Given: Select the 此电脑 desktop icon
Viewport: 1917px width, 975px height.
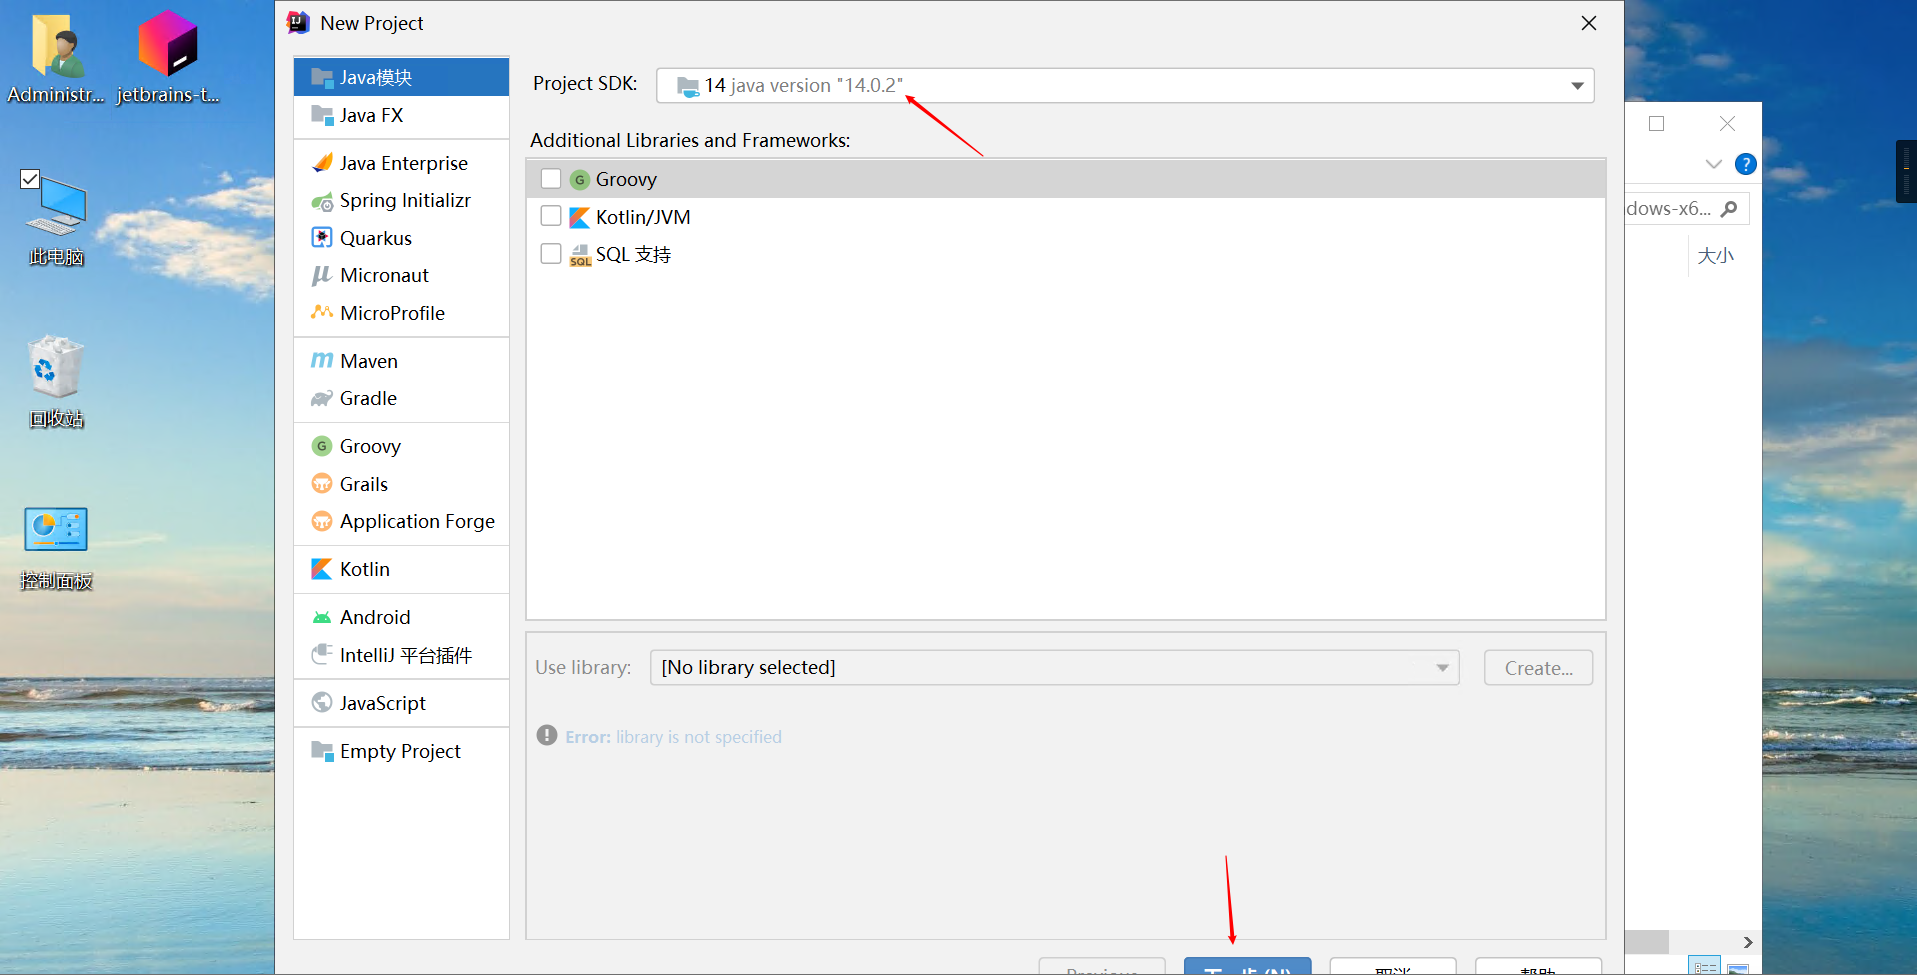Looking at the screenshot, I should [x=56, y=220].
